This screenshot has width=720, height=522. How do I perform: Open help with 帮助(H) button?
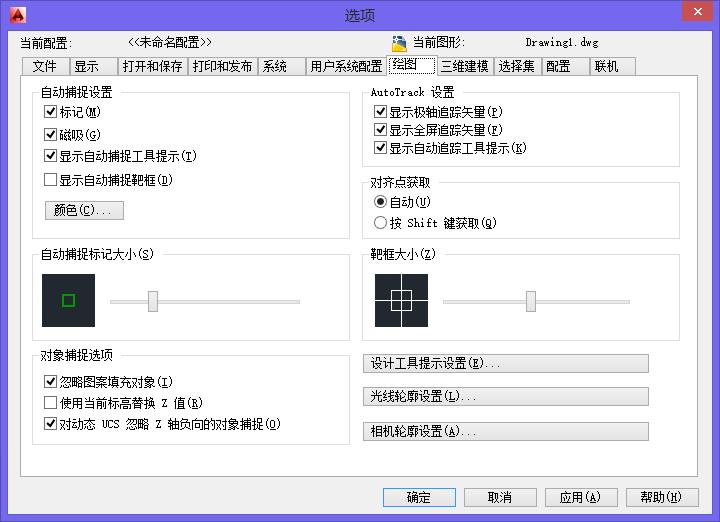(662, 497)
